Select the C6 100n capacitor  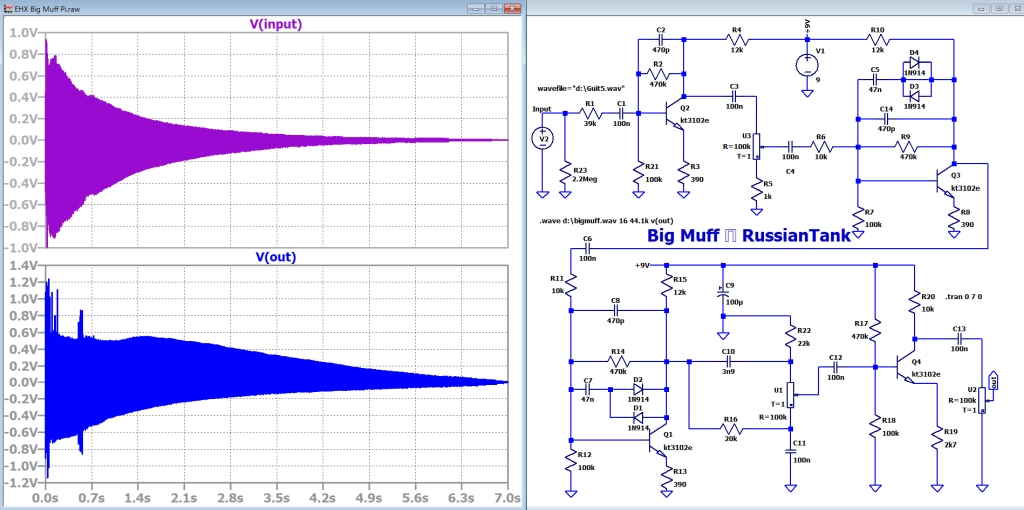click(588, 249)
